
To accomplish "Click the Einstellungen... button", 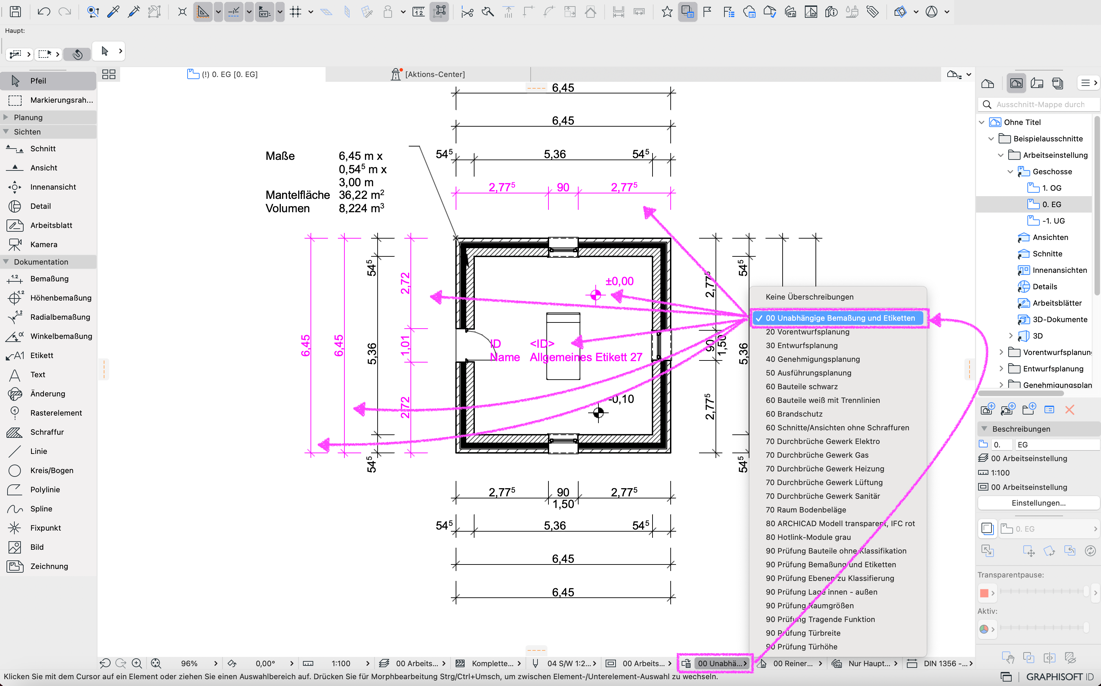I will (x=1039, y=503).
